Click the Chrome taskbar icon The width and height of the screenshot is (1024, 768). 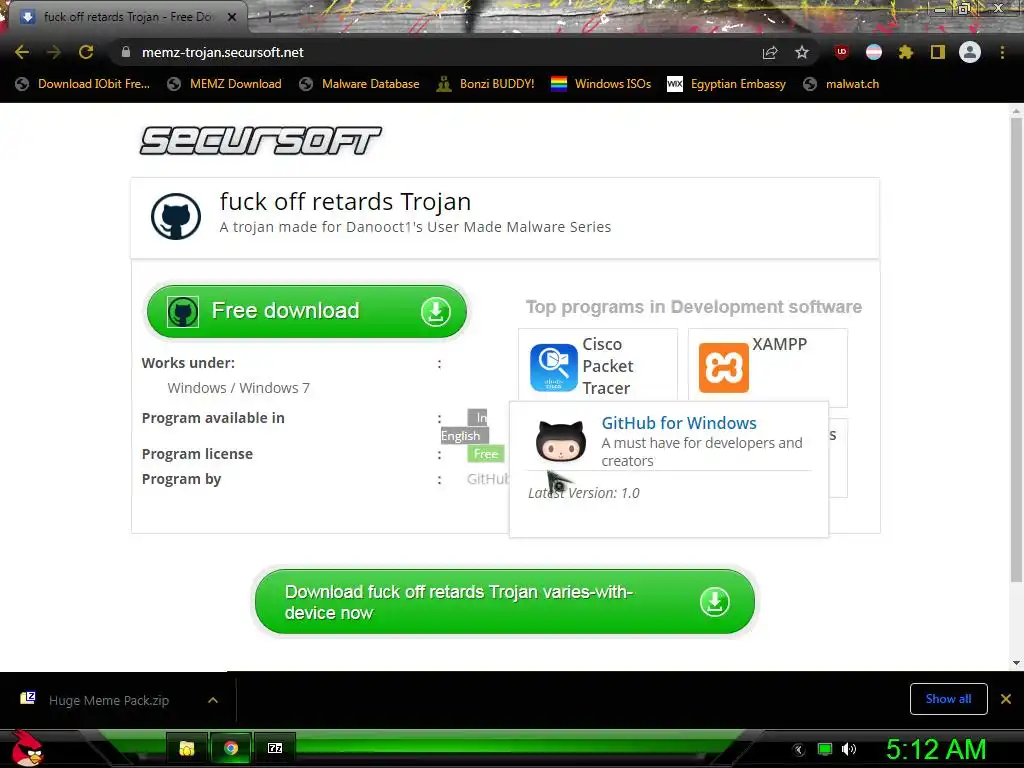tap(231, 748)
